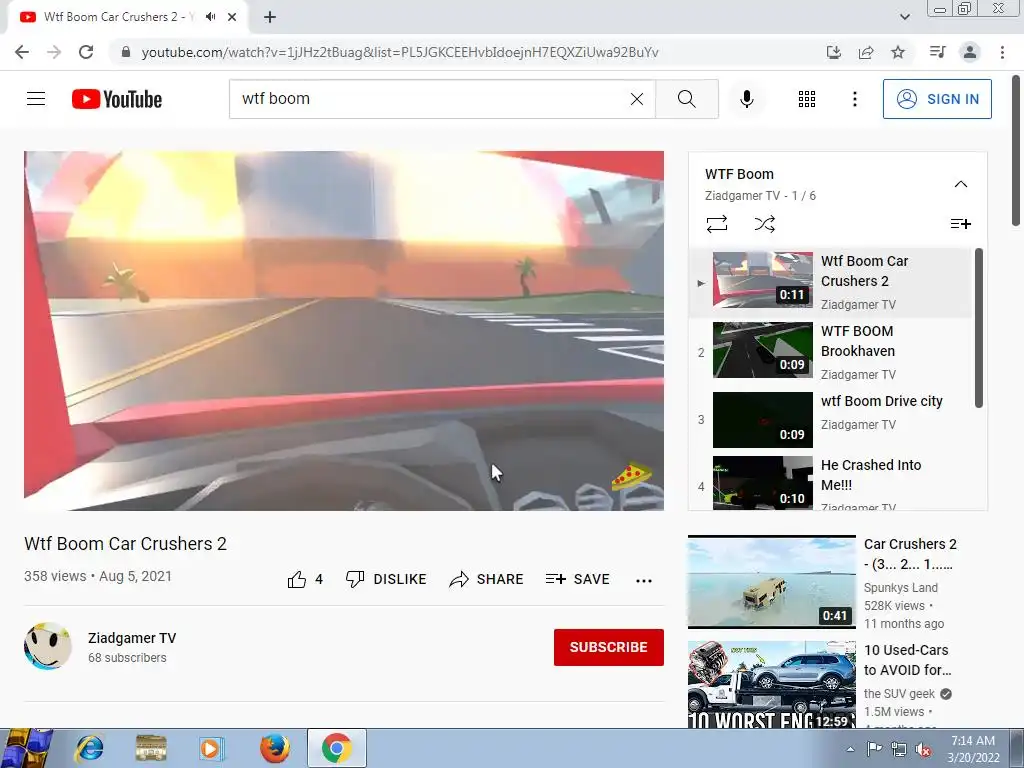Click the address bar URL
This screenshot has width=1024, height=768.
click(400, 52)
